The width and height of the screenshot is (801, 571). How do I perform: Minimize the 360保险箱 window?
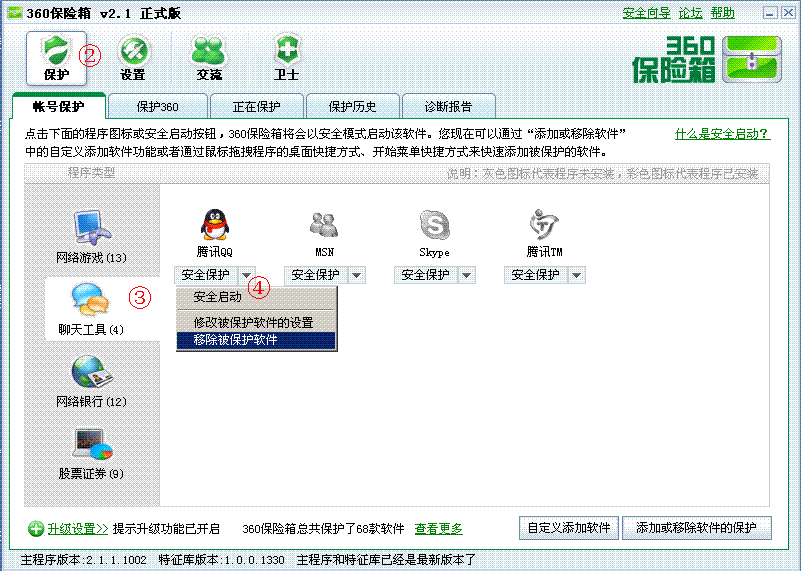[770, 13]
